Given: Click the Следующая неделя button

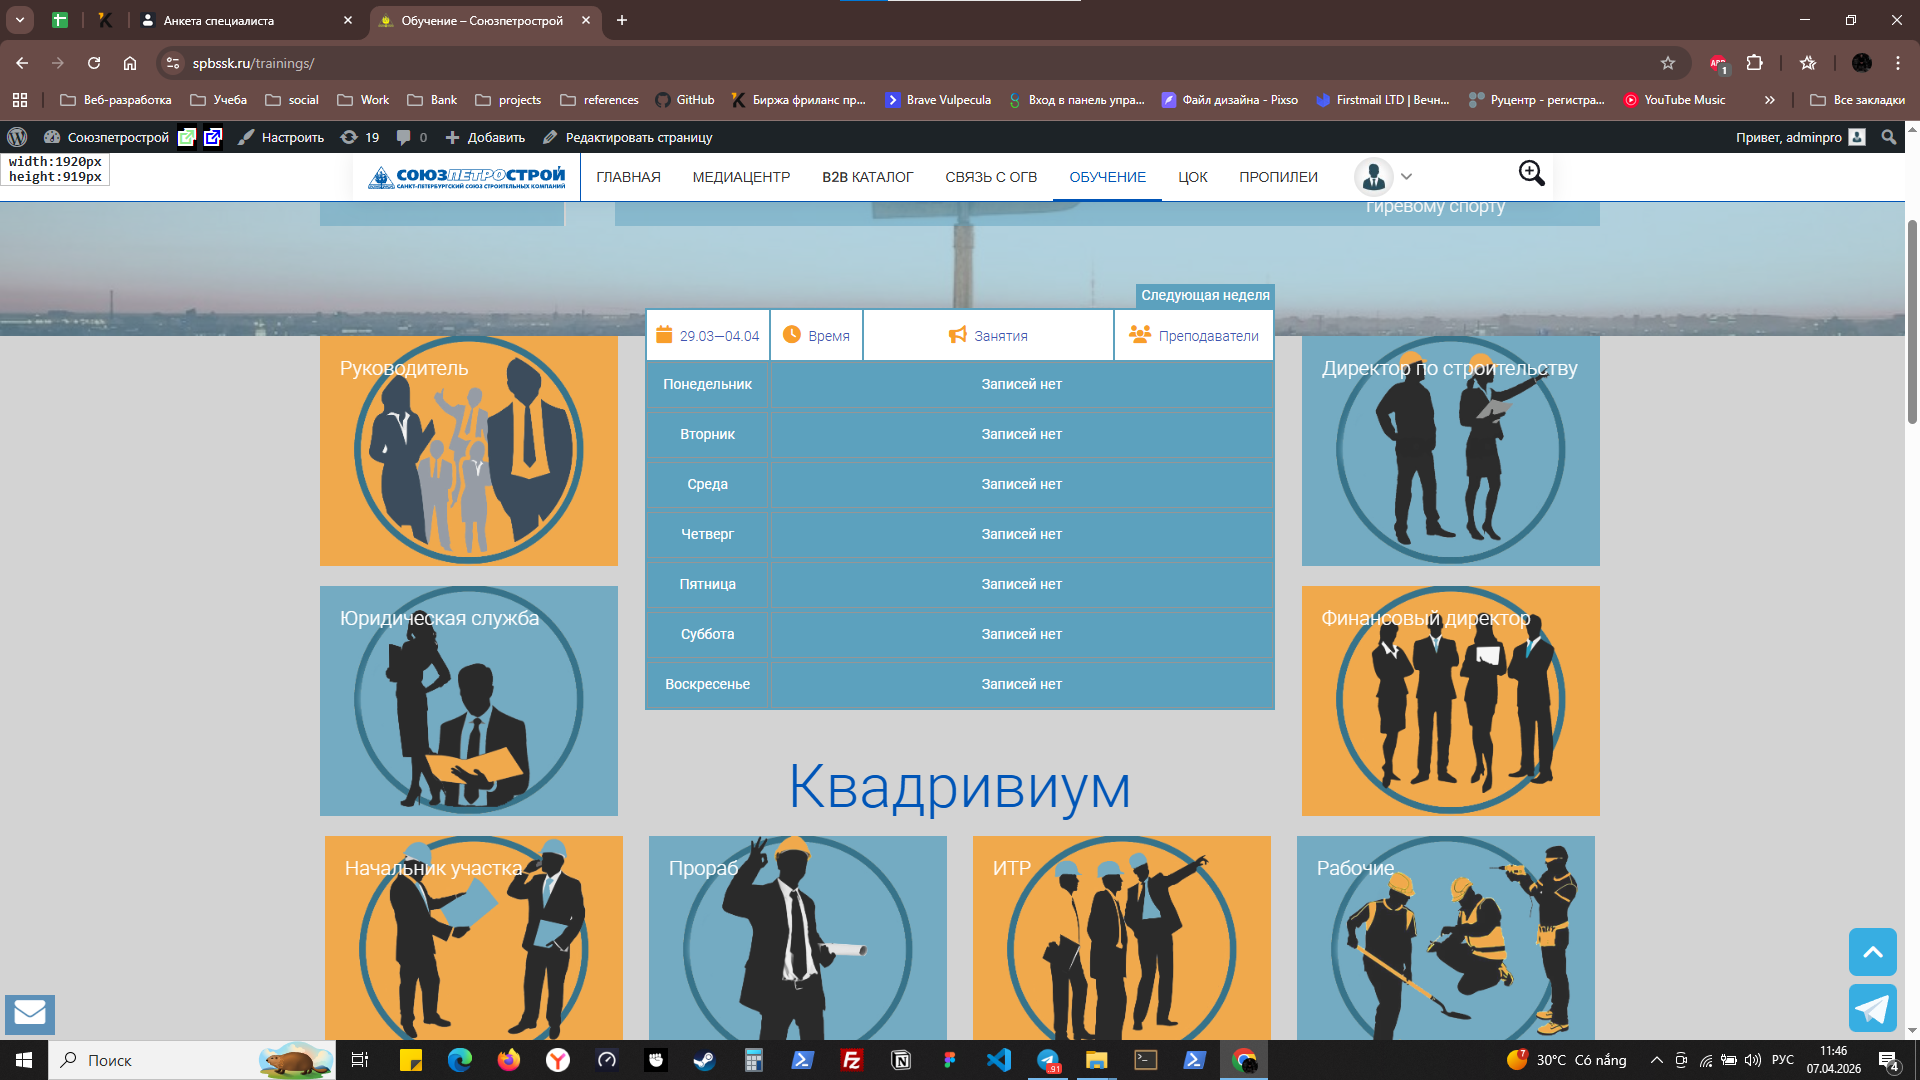Looking at the screenshot, I should click(1205, 295).
